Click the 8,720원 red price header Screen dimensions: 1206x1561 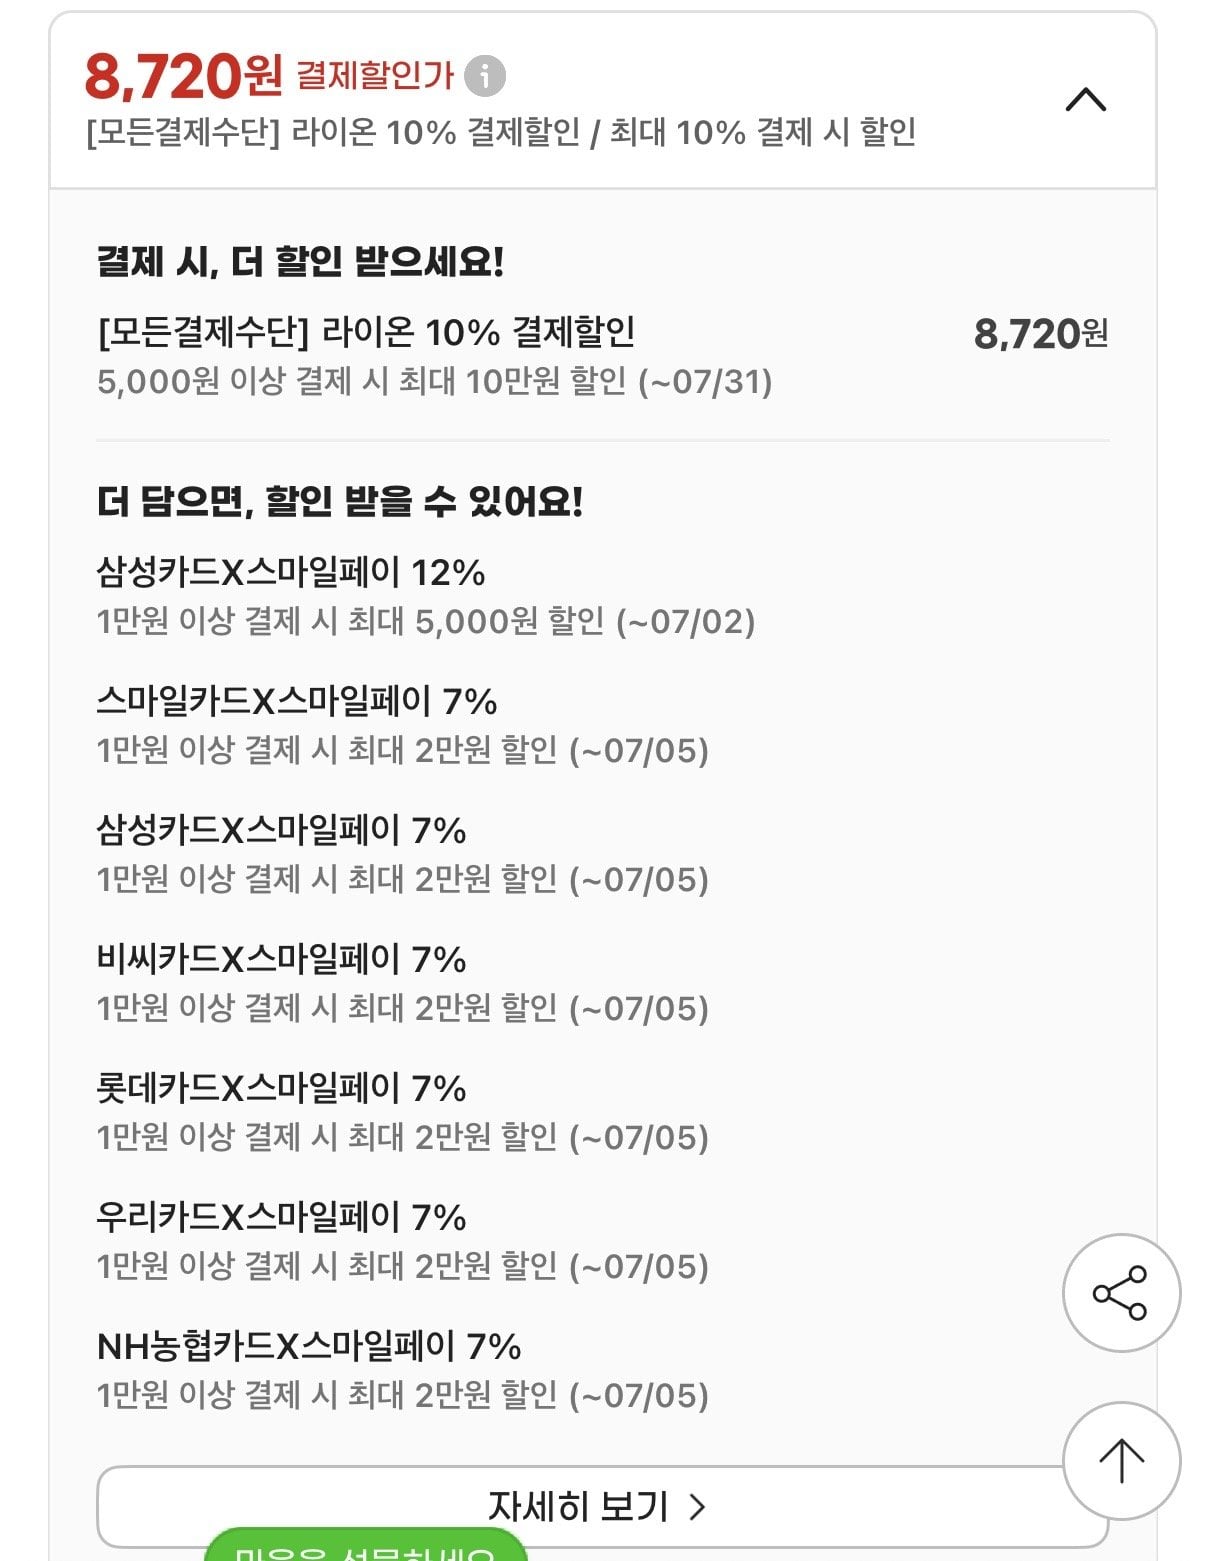point(184,76)
